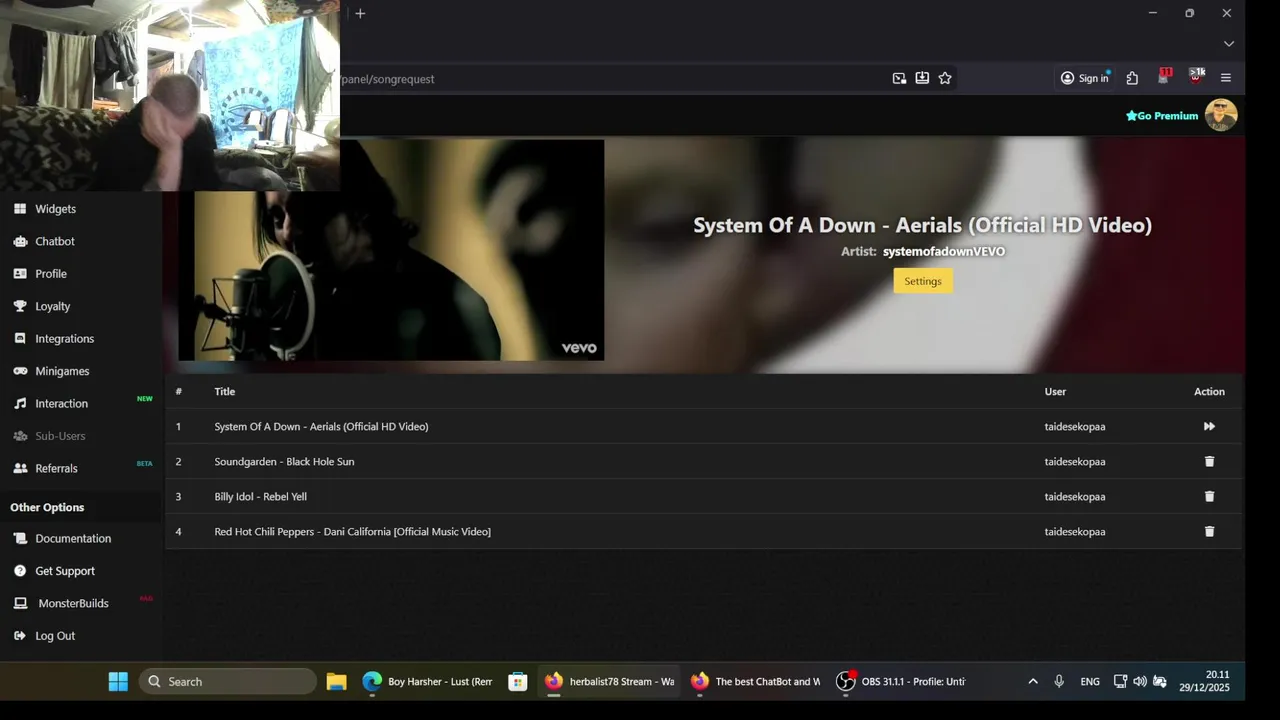Viewport: 1280px width, 720px height.
Task: Click artist name systemofadownVEVO
Action: click(944, 252)
